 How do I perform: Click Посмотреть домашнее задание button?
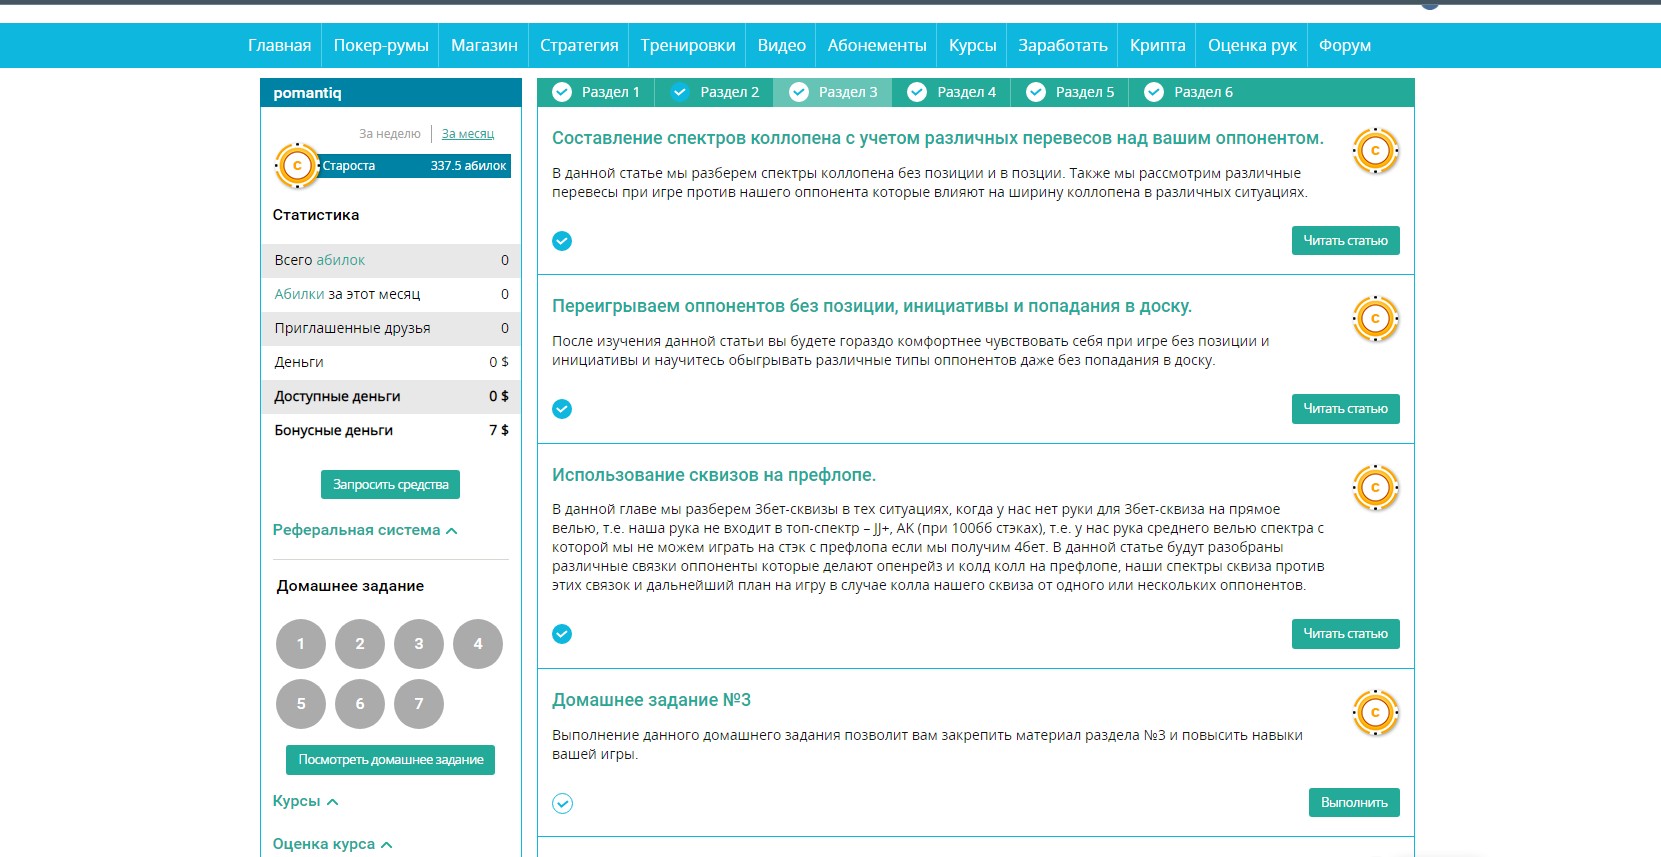(x=390, y=759)
